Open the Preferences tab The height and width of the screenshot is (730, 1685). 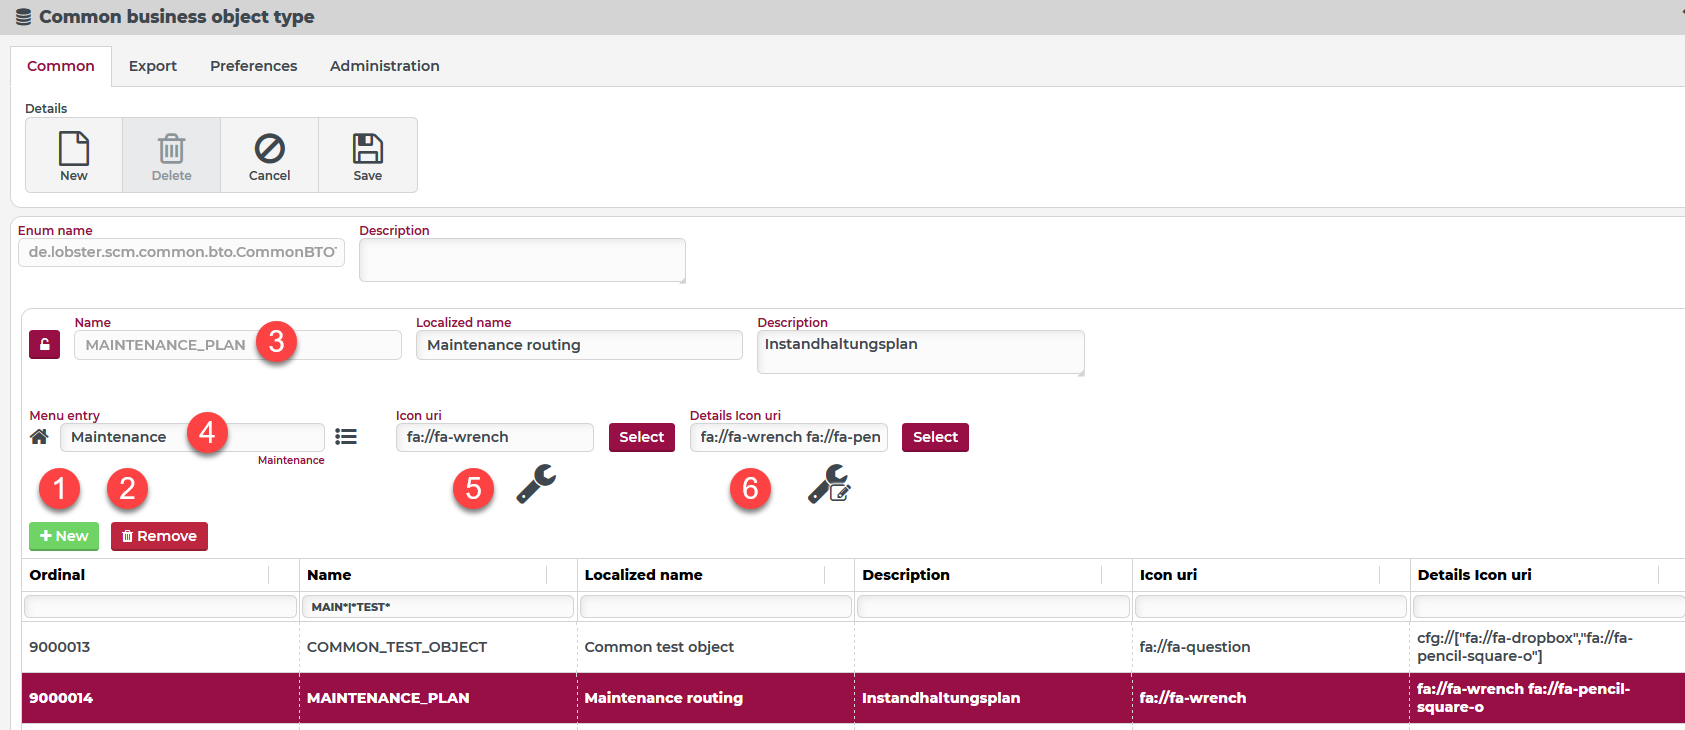click(x=253, y=66)
